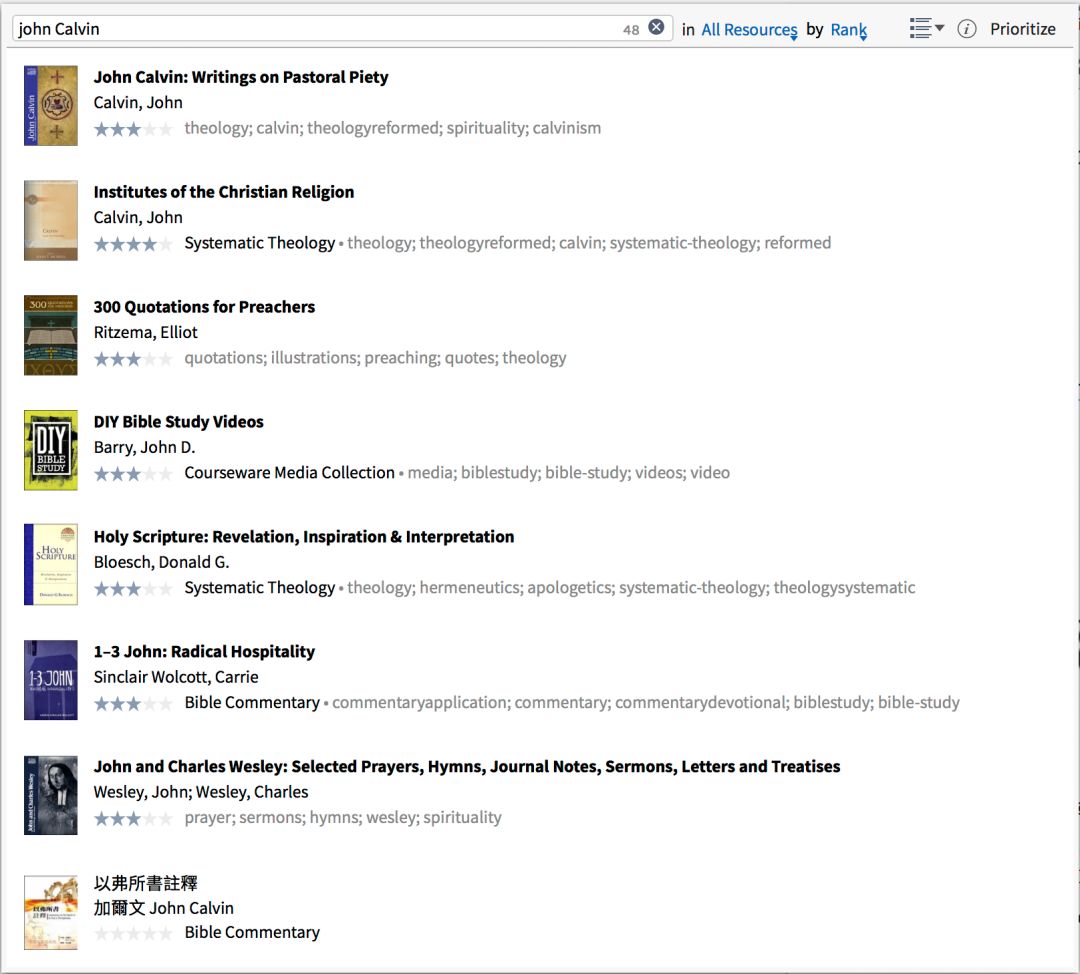This screenshot has height=974, width=1080.
Task: Open the 以弗所書註釋 book cover thumbnail
Action: [x=50, y=913]
